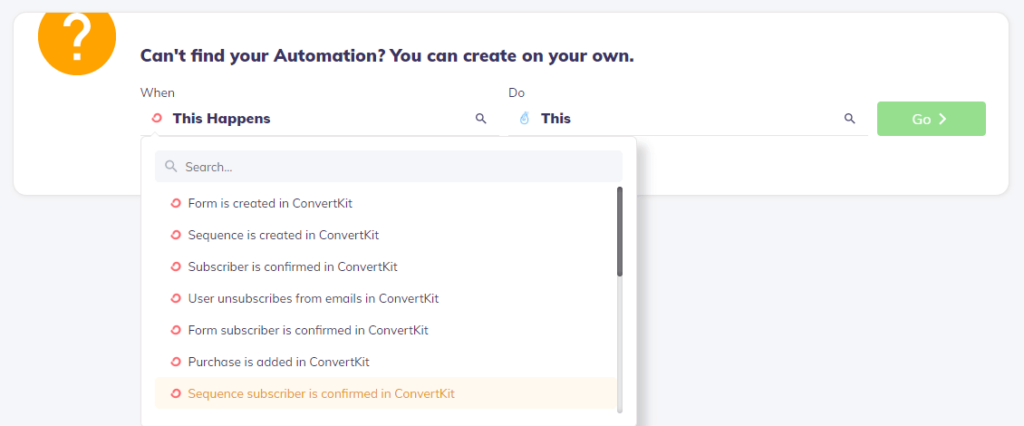Click the dropdown list scrollbar thumb

[620, 231]
